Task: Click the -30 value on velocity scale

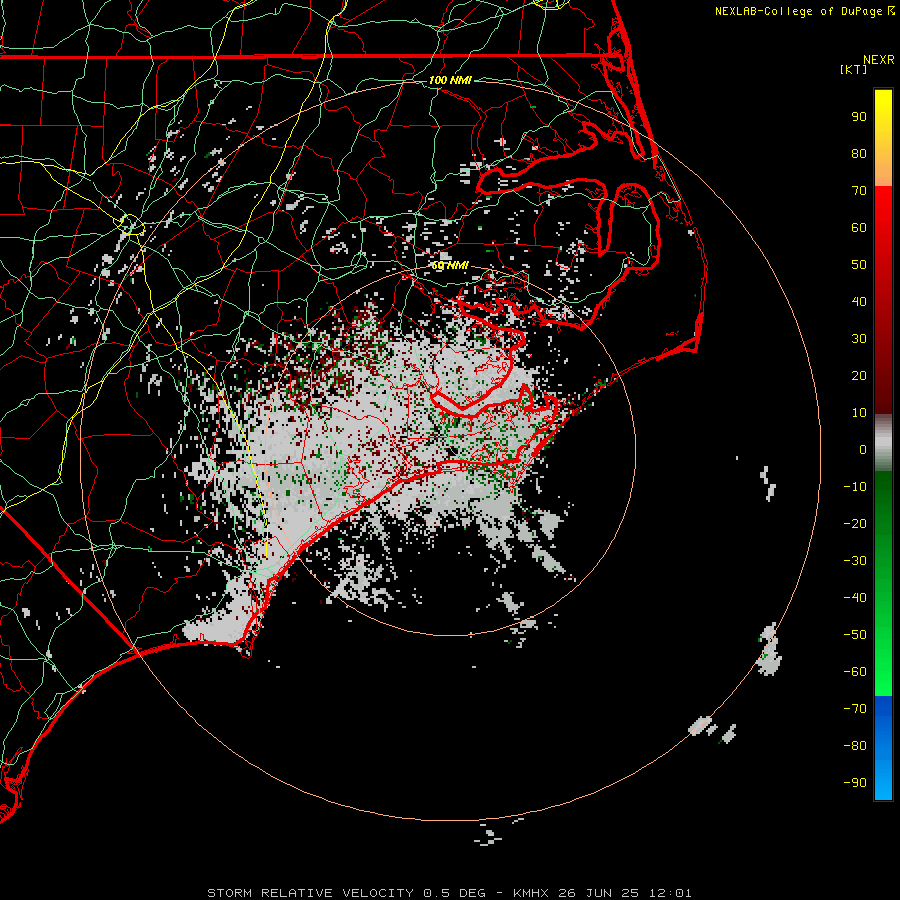Action: coord(855,561)
